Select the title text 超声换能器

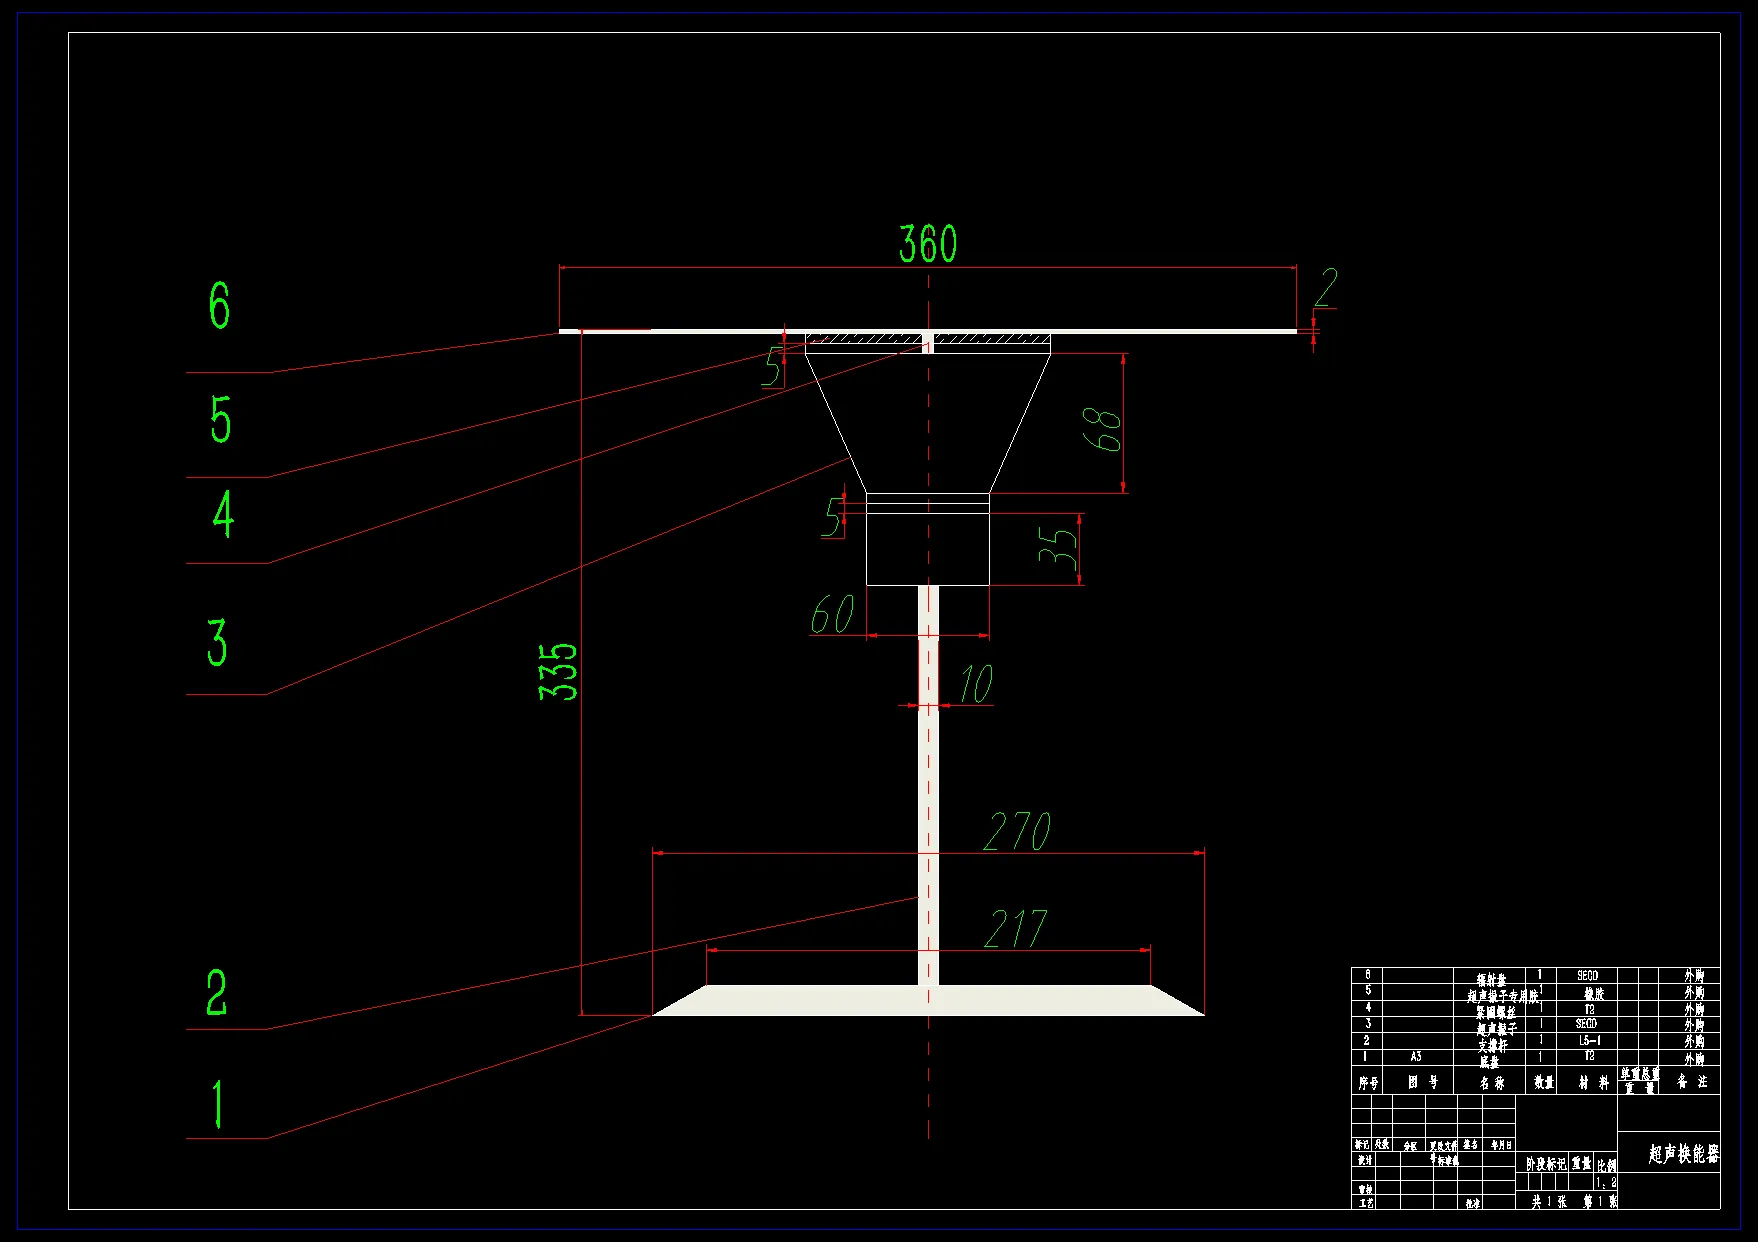click(x=1684, y=1153)
